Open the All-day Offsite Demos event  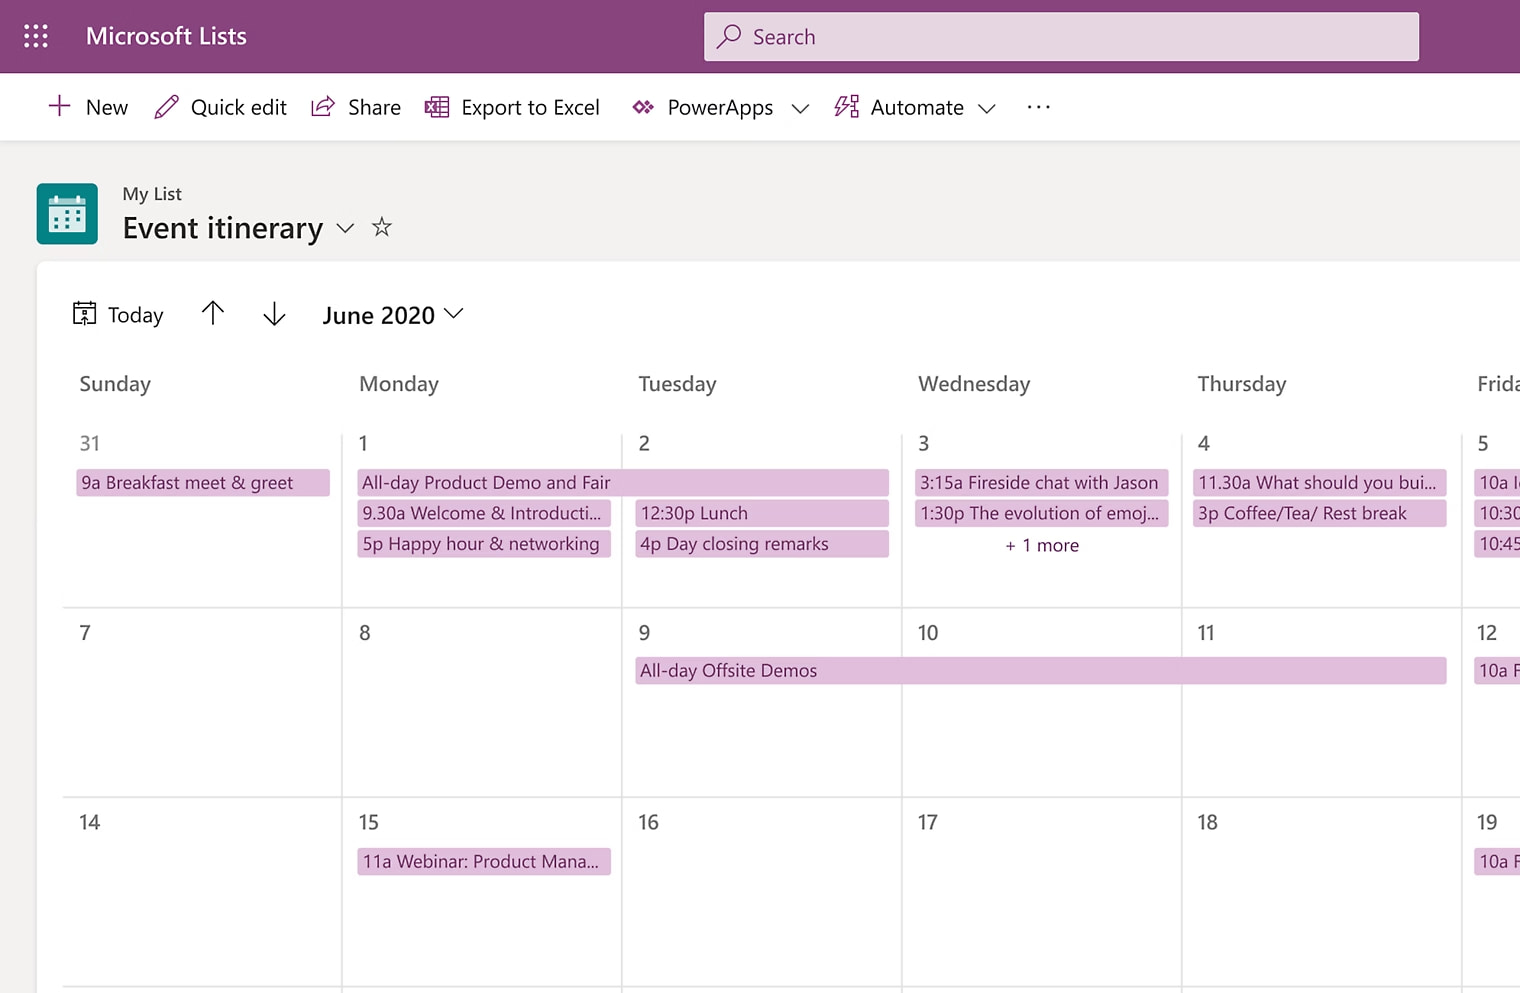click(x=1040, y=671)
